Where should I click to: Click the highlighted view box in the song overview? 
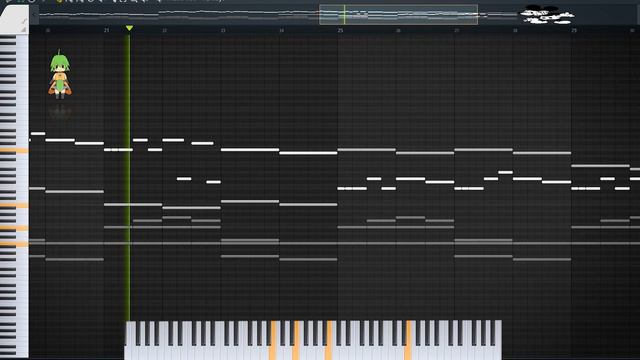click(x=398, y=15)
